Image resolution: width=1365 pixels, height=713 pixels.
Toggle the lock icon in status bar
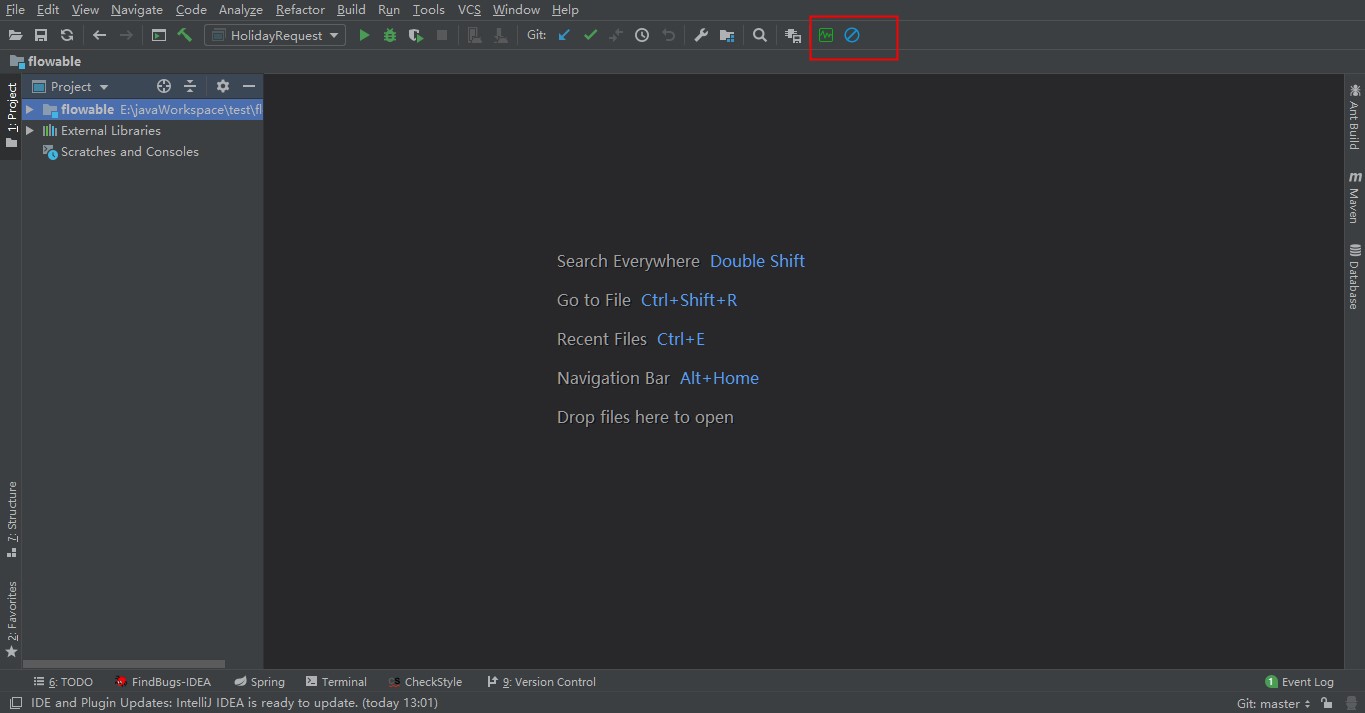pyautogui.click(x=1326, y=703)
